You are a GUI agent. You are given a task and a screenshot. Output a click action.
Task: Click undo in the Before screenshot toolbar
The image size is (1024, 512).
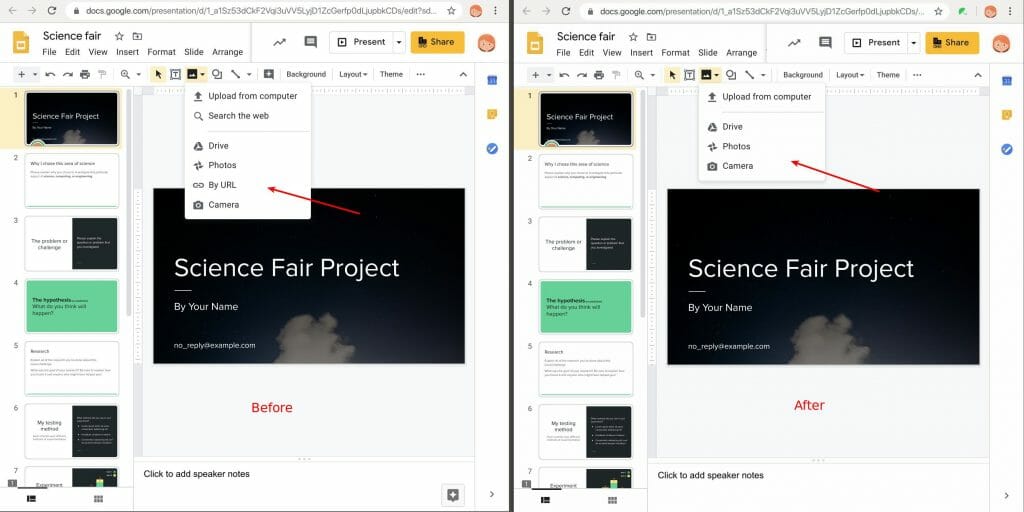50,74
